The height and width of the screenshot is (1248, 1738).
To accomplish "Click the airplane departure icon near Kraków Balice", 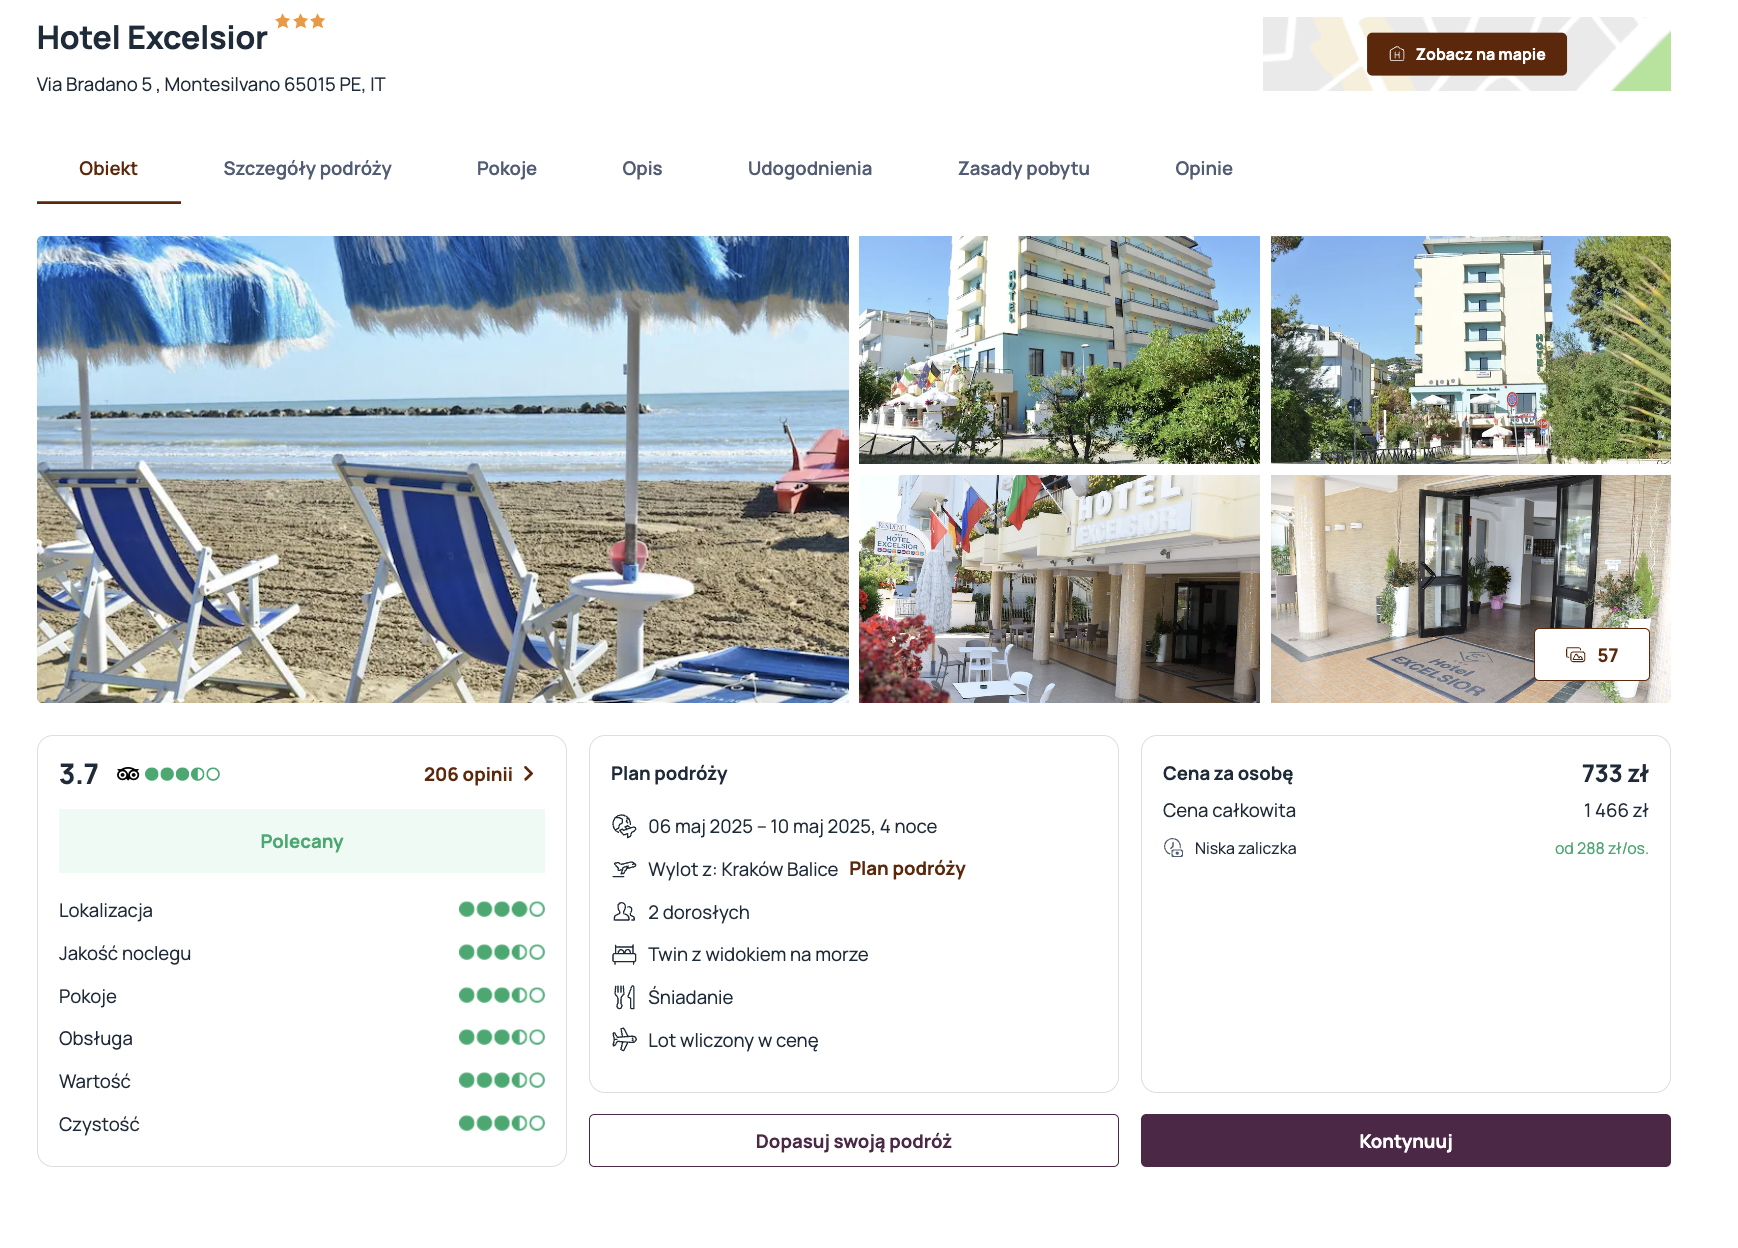I will point(624,869).
